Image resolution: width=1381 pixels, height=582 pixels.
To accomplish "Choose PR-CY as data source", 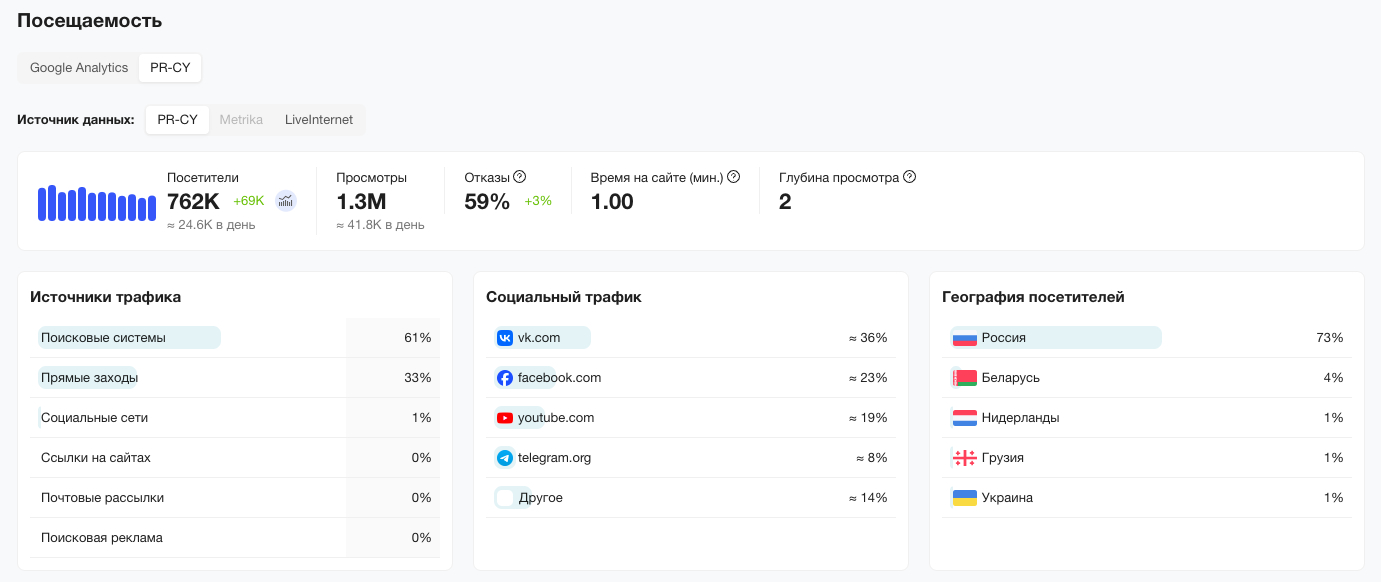I will pos(177,120).
